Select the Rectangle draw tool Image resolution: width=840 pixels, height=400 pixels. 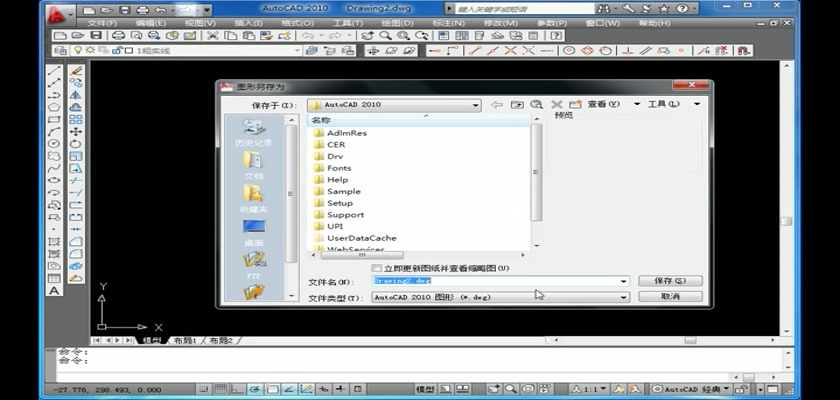point(54,119)
